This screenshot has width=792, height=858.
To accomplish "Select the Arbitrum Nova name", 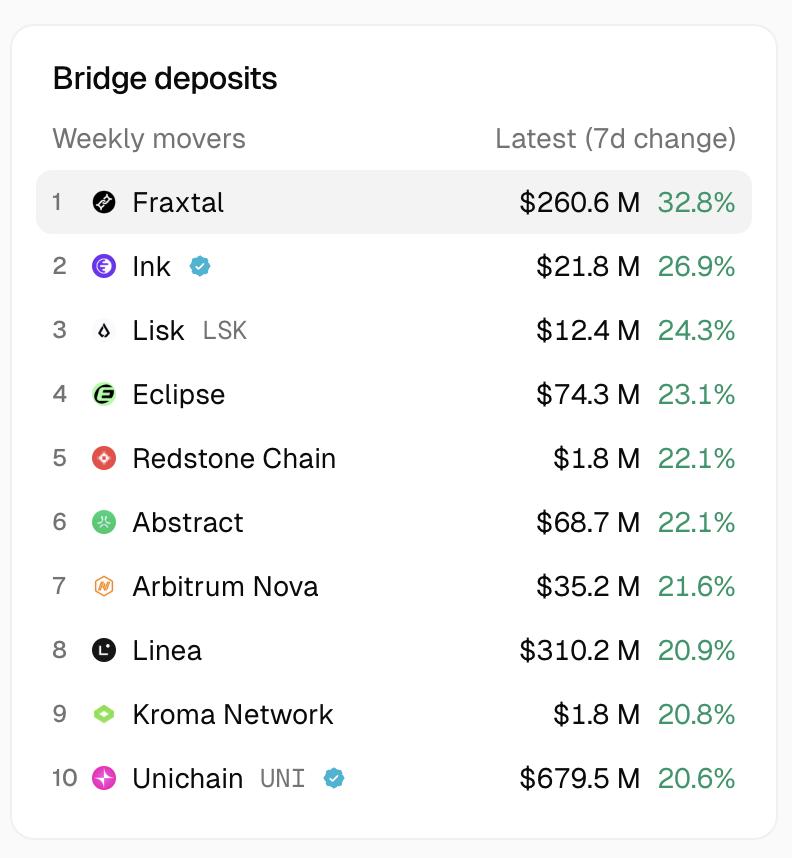I will coord(226,586).
